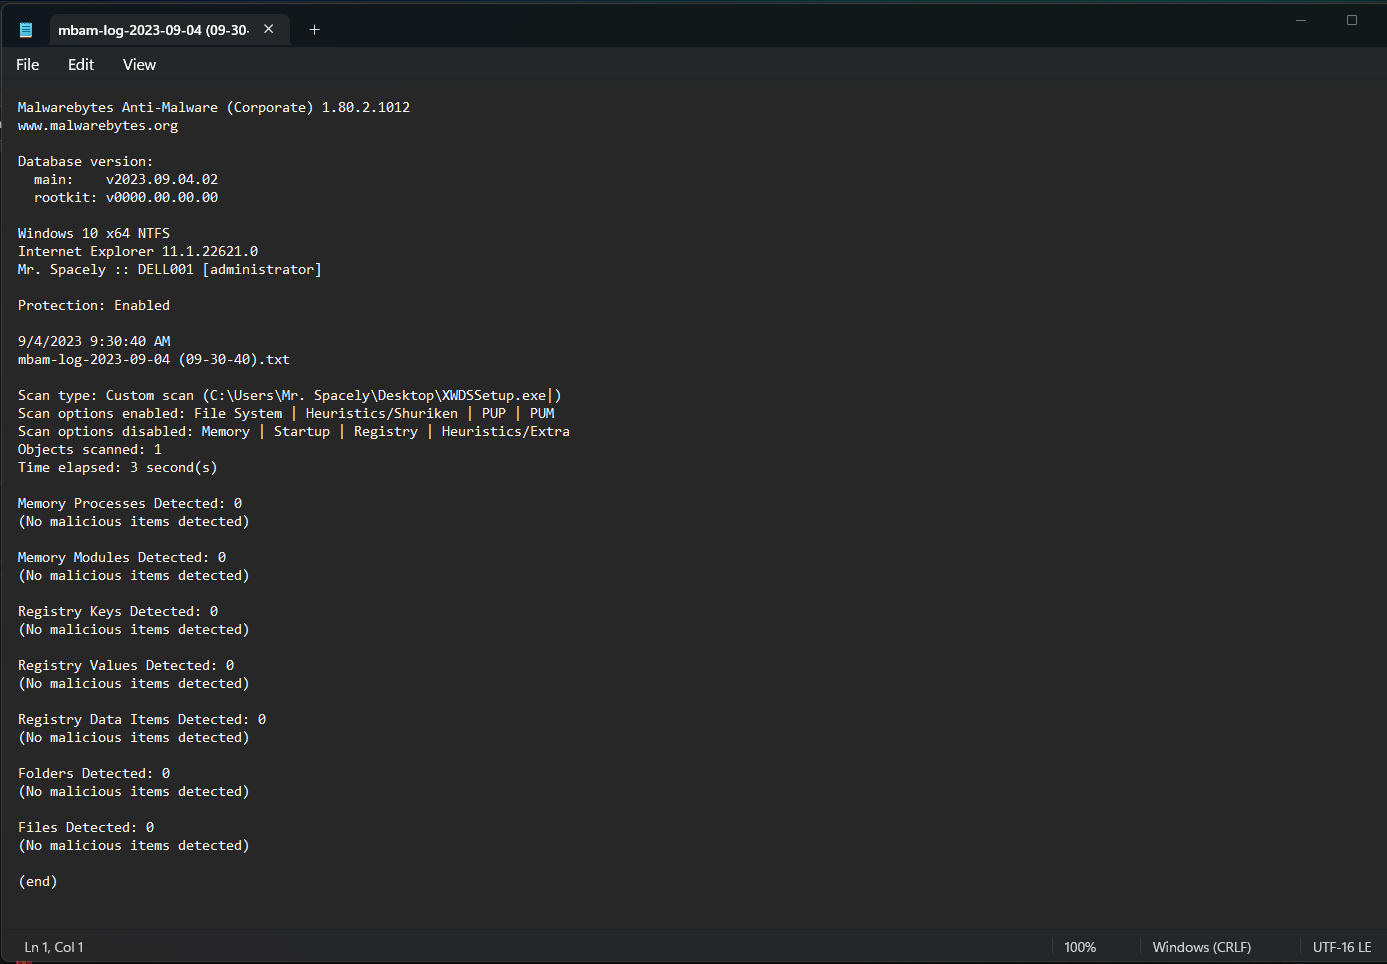Click the 'Memory Processes Detected: 0' line
This screenshot has width=1387, height=964.
click(x=130, y=504)
